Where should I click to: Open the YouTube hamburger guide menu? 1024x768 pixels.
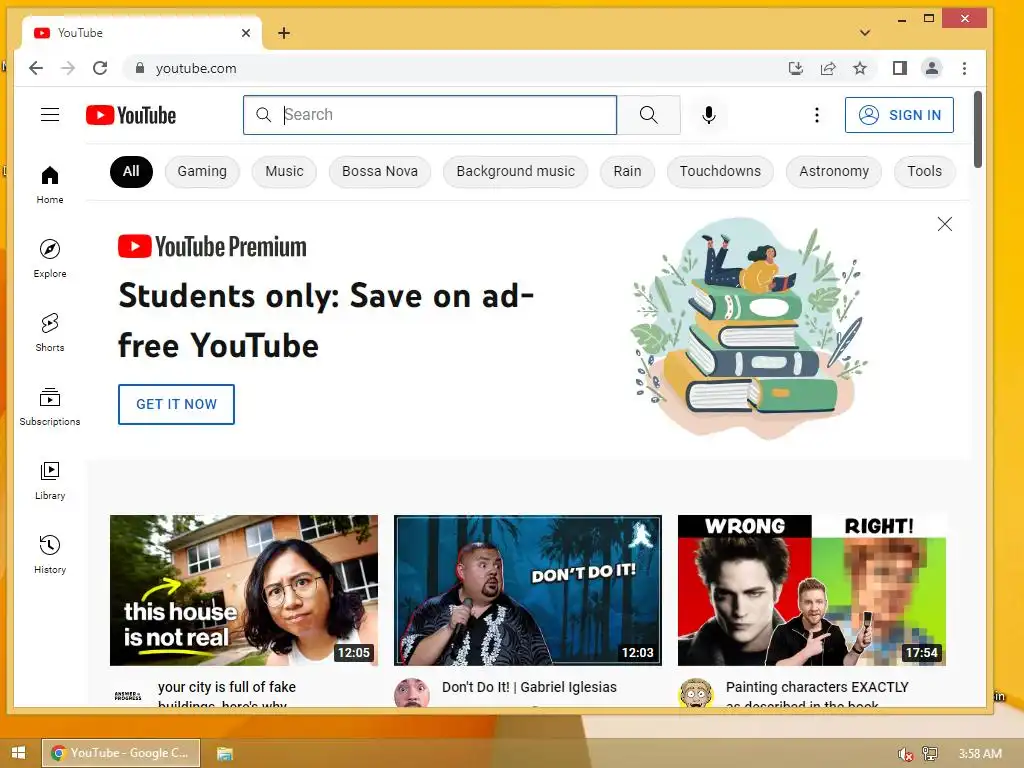click(x=50, y=115)
